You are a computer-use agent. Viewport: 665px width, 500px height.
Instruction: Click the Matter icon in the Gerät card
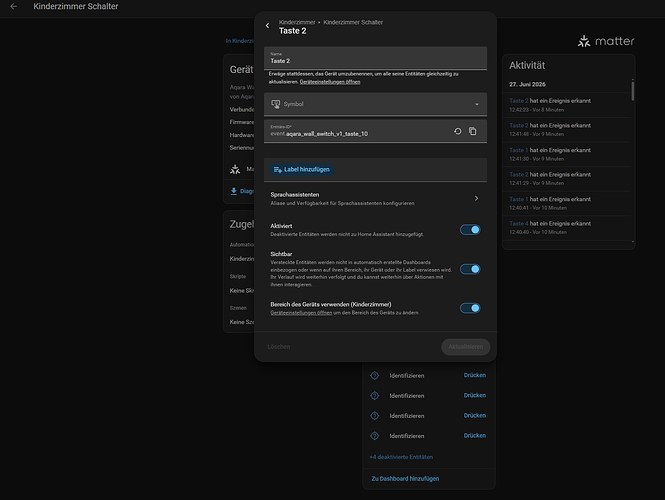[235, 169]
